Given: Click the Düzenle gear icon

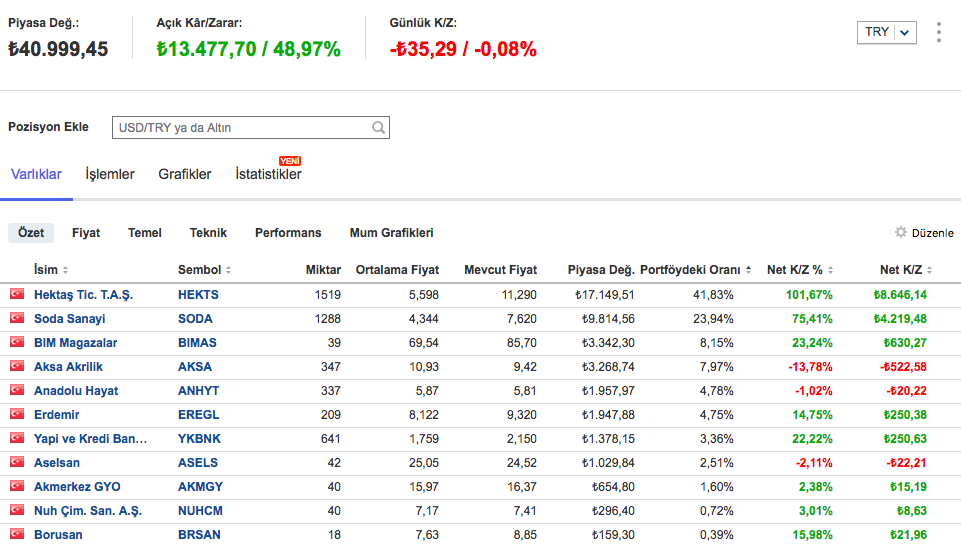Looking at the screenshot, I should (x=900, y=232).
